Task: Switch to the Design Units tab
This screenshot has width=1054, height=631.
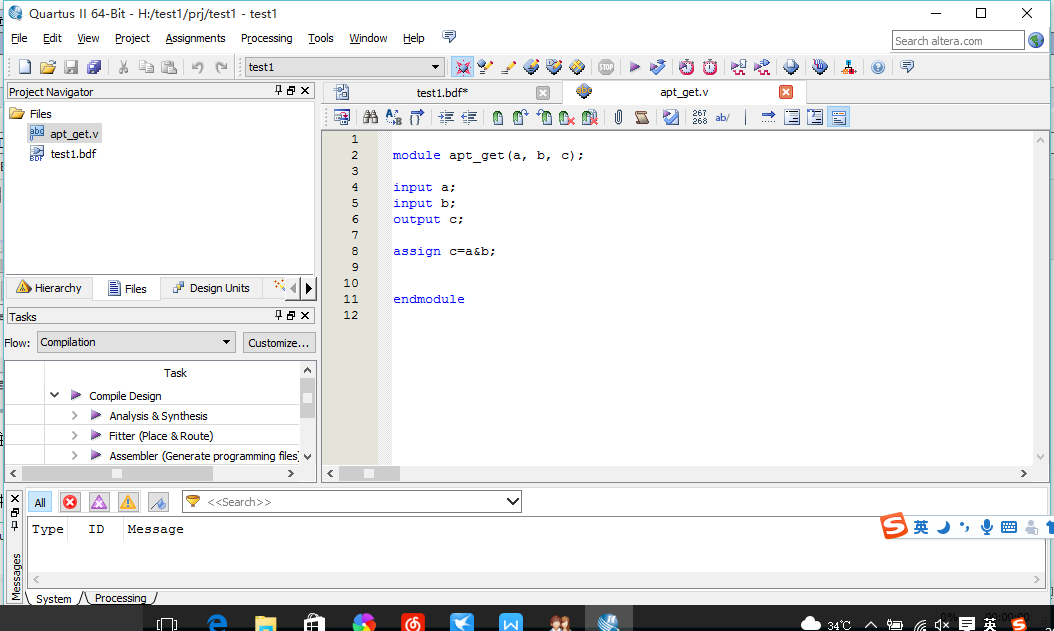Action: pos(211,288)
